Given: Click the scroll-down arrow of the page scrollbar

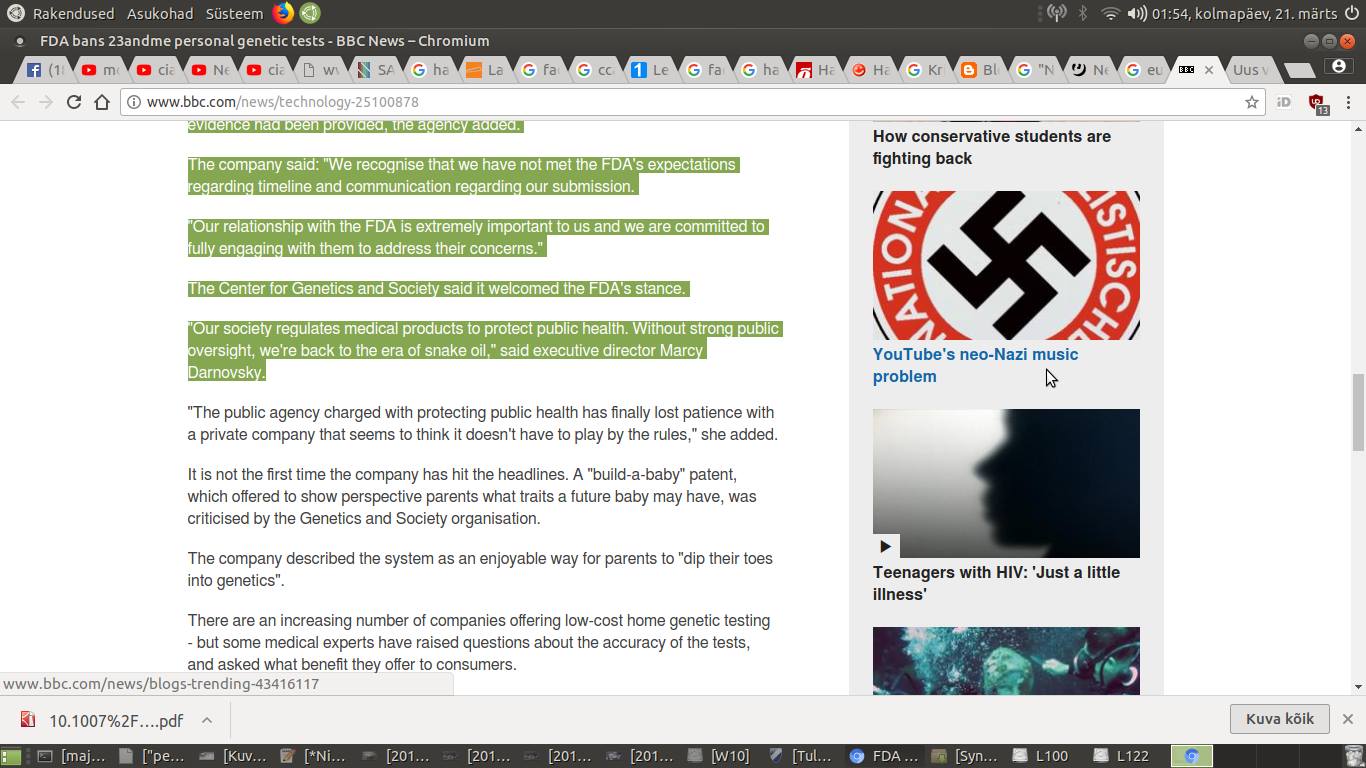Looking at the screenshot, I should tap(1358, 687).
